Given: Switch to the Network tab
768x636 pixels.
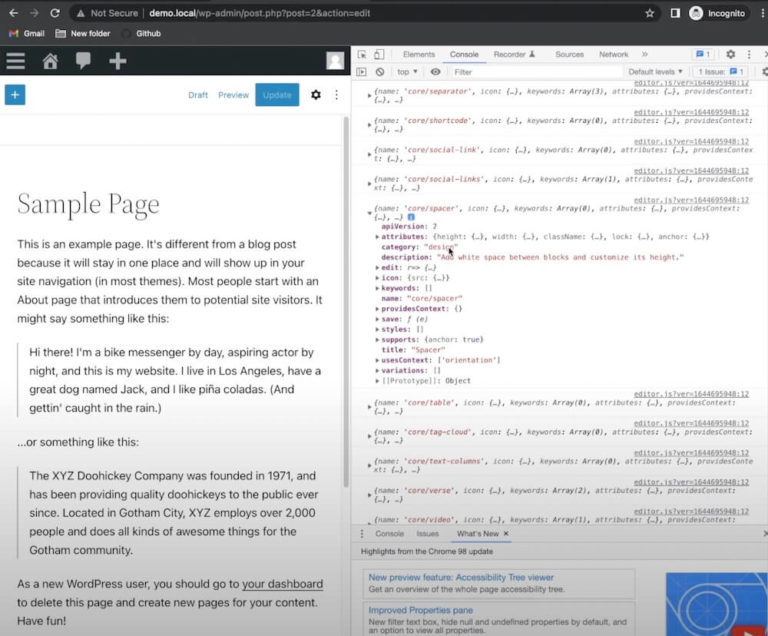Looking at the screenshot, I should point(613,54).
